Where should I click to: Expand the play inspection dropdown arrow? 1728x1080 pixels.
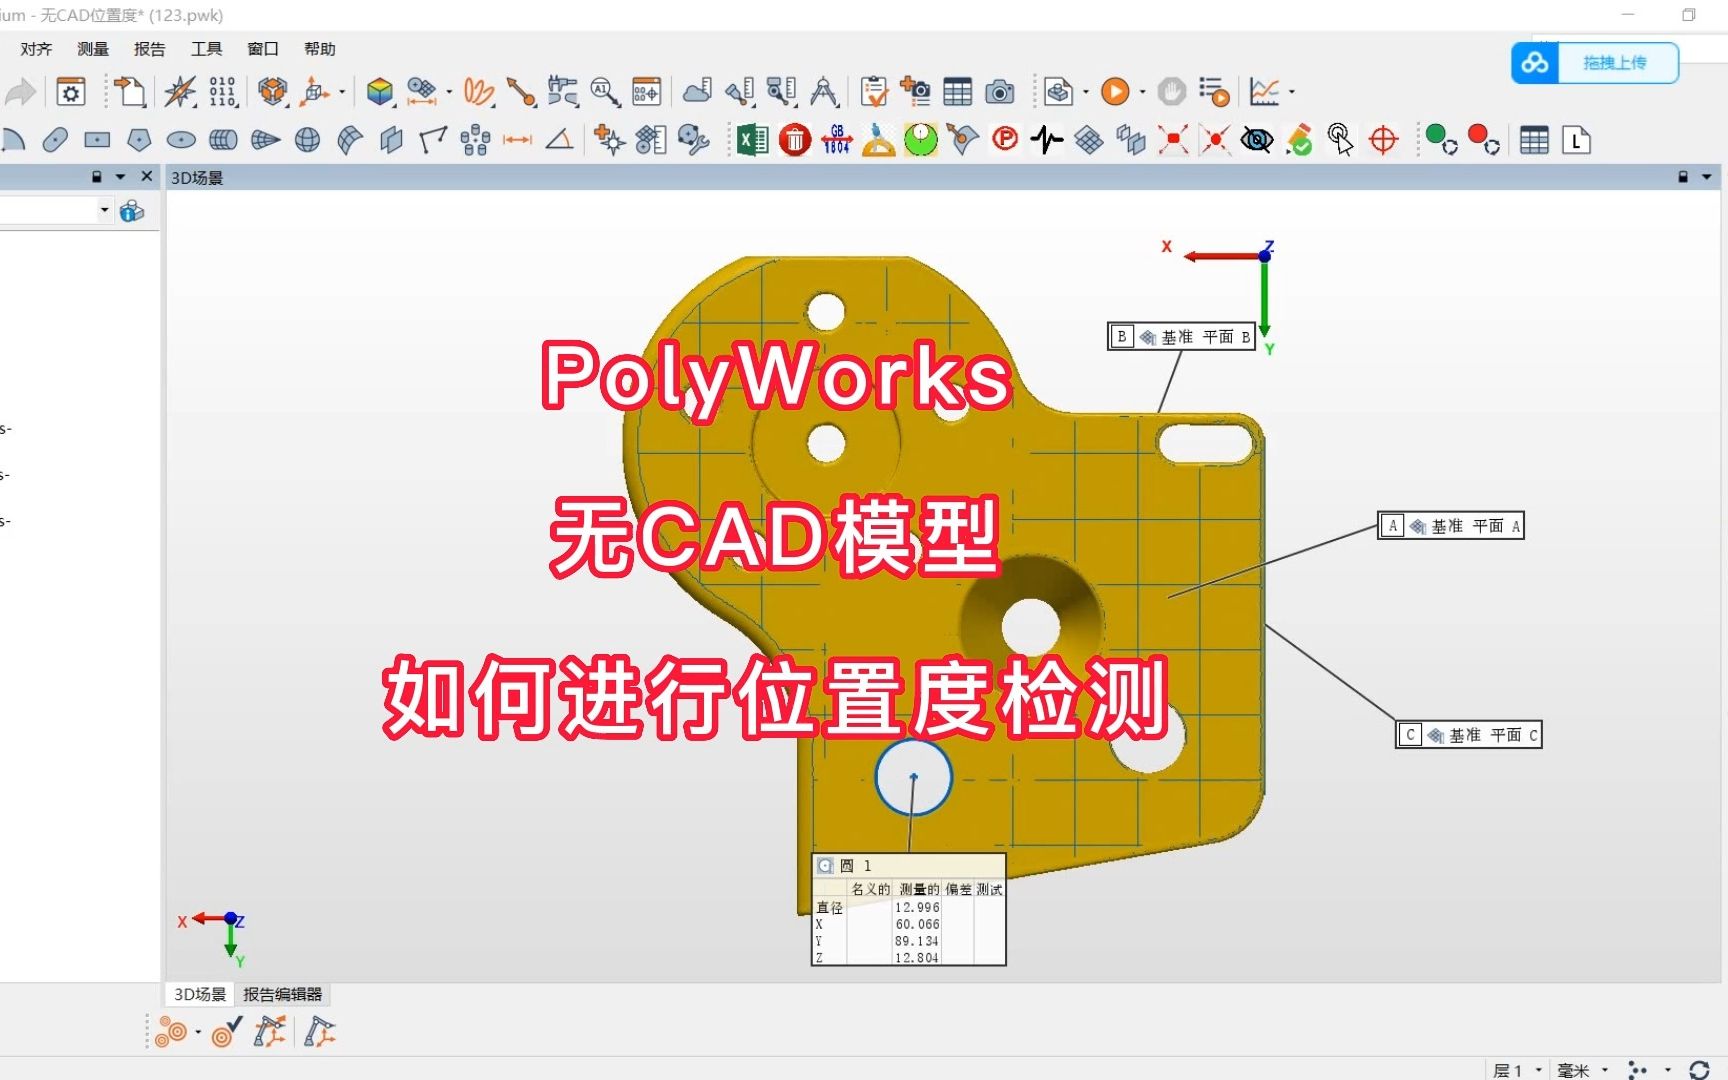tap(1142, 93)
